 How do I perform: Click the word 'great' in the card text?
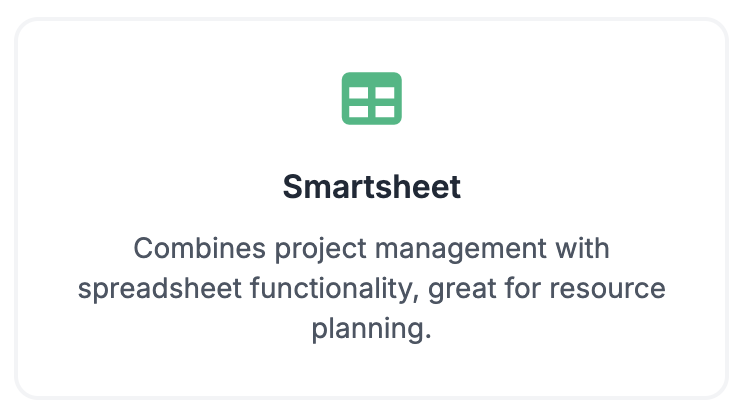[462, 288]
